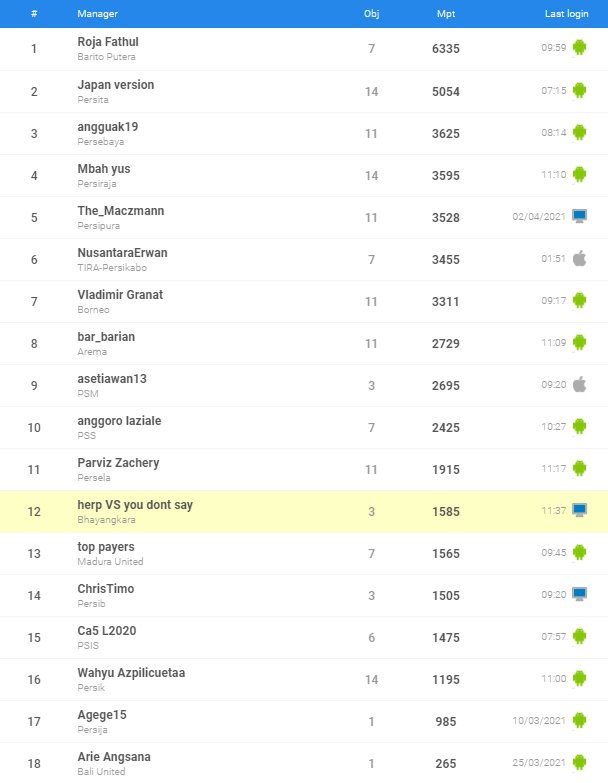The height and width of the screenshot is (783, 608).
Task: Click monitor icon in ChrisTimo row
Action: click(579, 594)
